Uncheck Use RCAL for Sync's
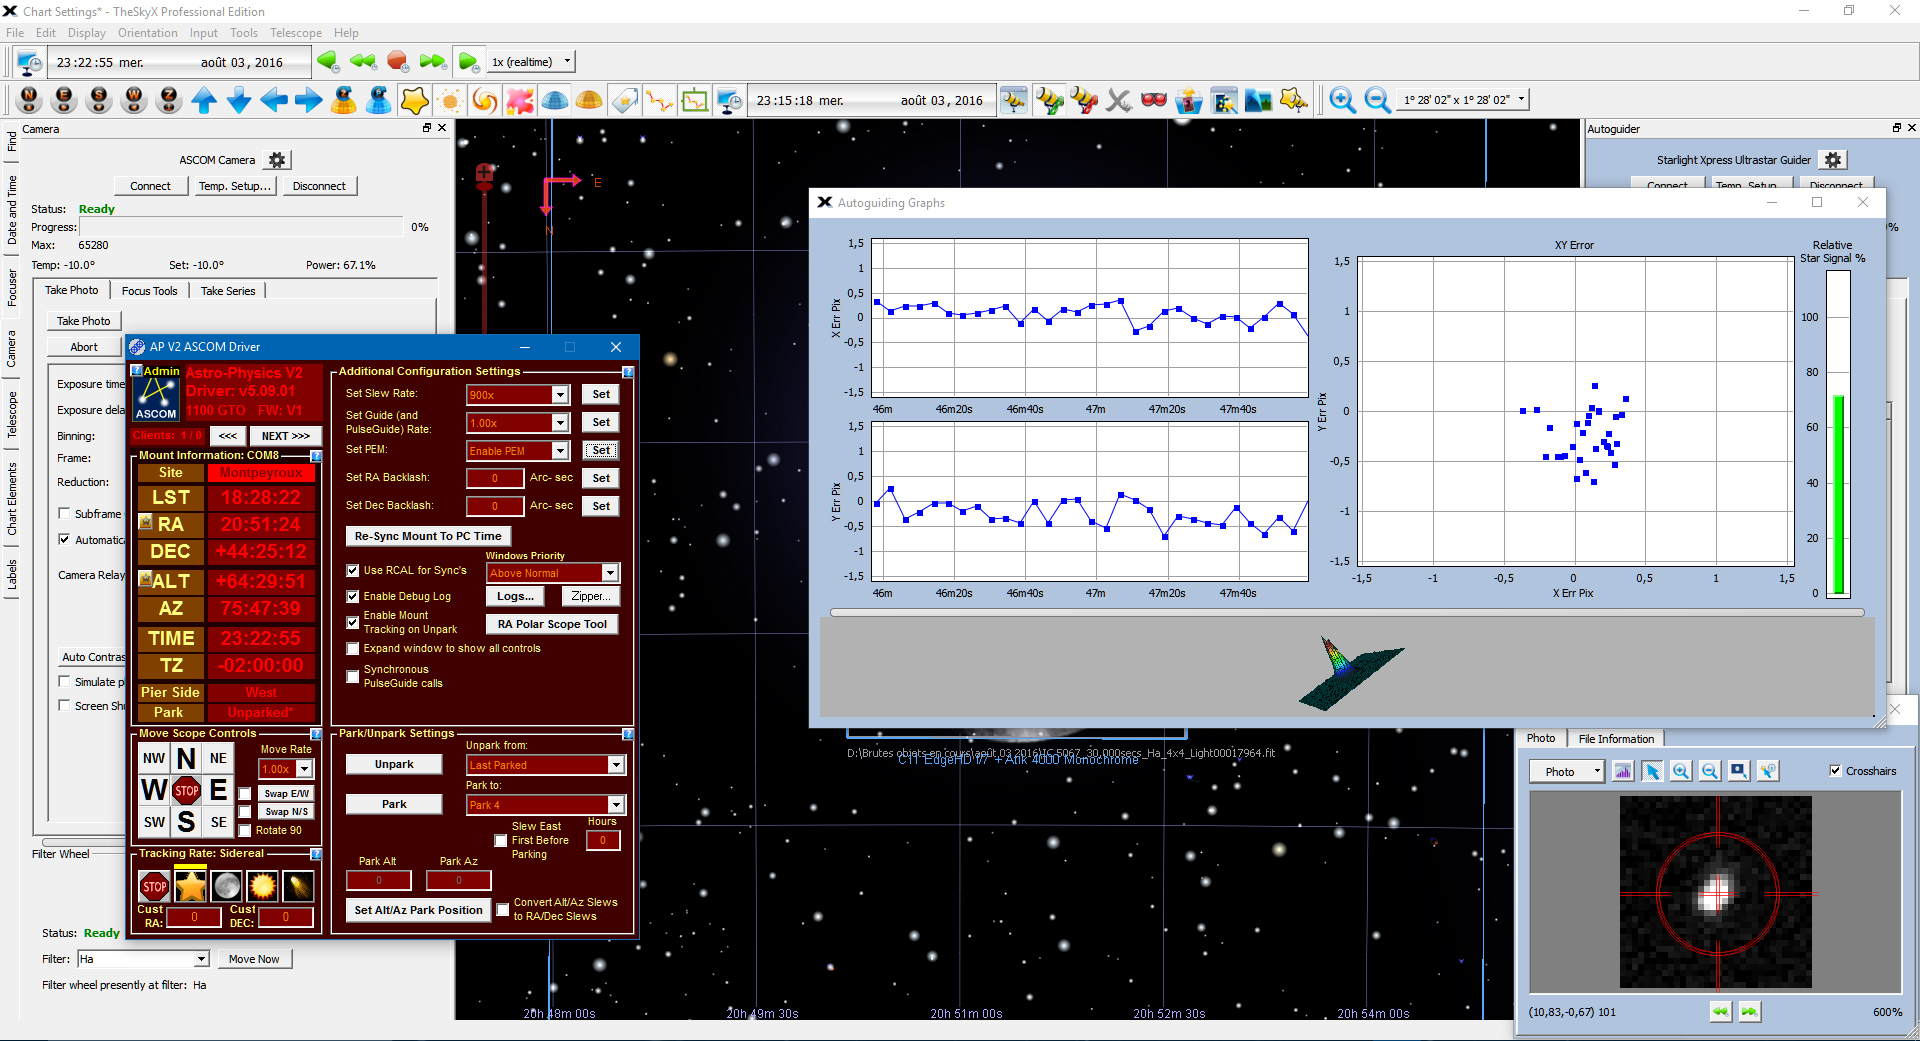Screen dimensions: 1920x1041 [353, 571]
